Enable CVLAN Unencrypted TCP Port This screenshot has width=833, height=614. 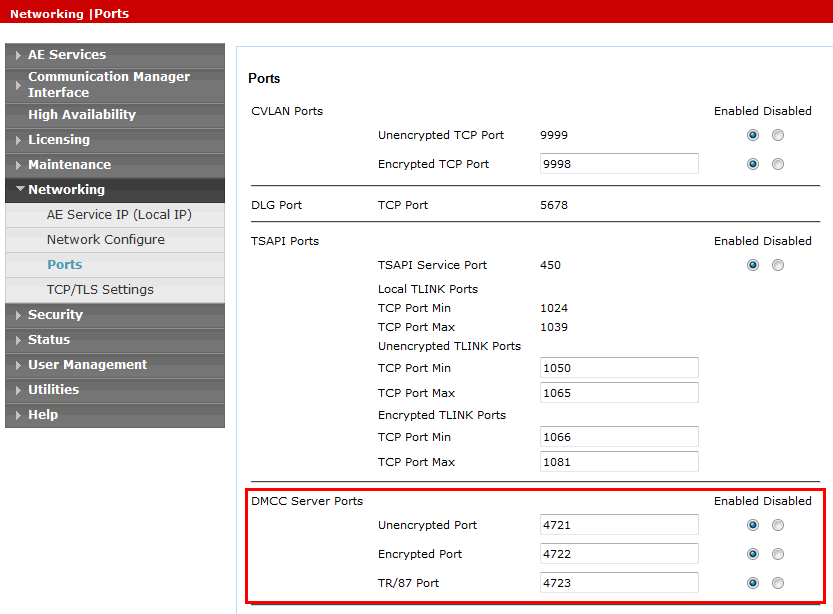(x=753, y=135)
